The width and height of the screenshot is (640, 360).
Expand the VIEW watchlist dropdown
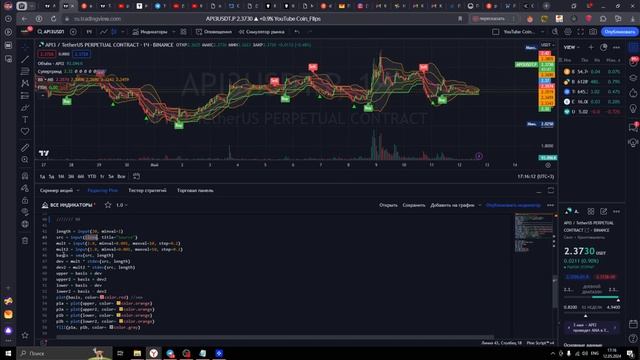point(571,47)
